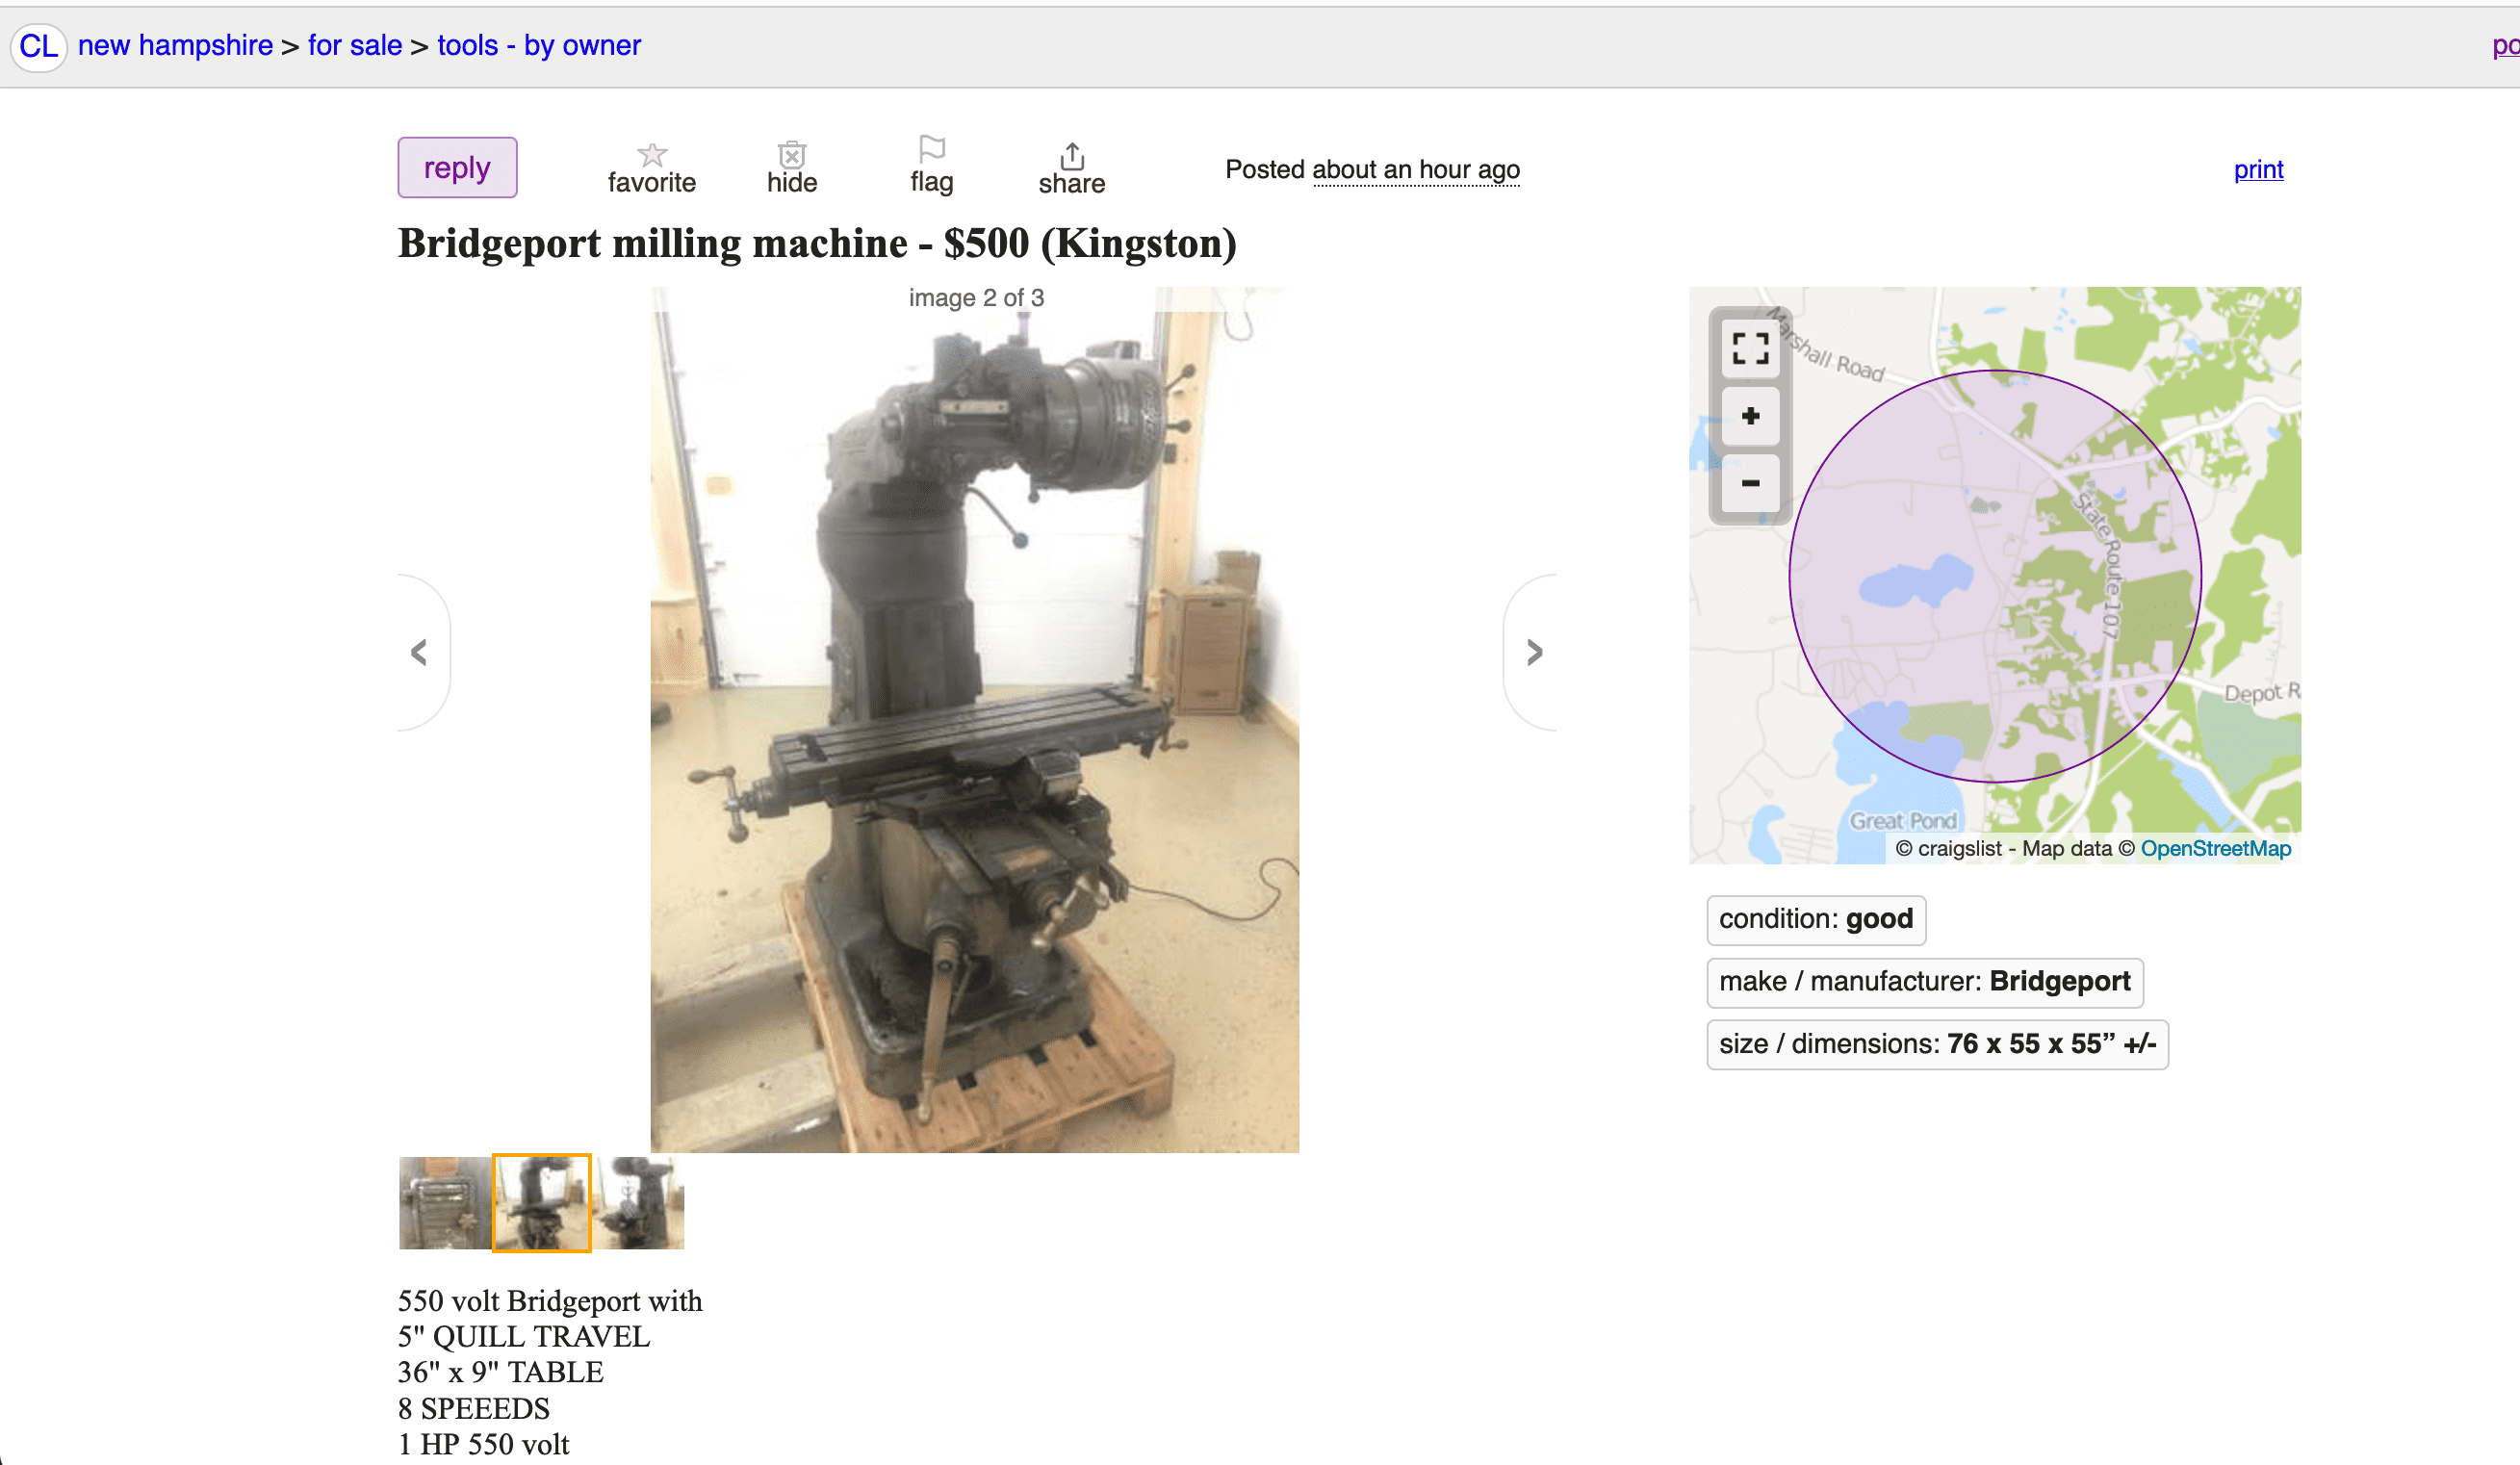2520x1465 pixels.
Task: Zoom out on the map
Action: point(1750,484)
